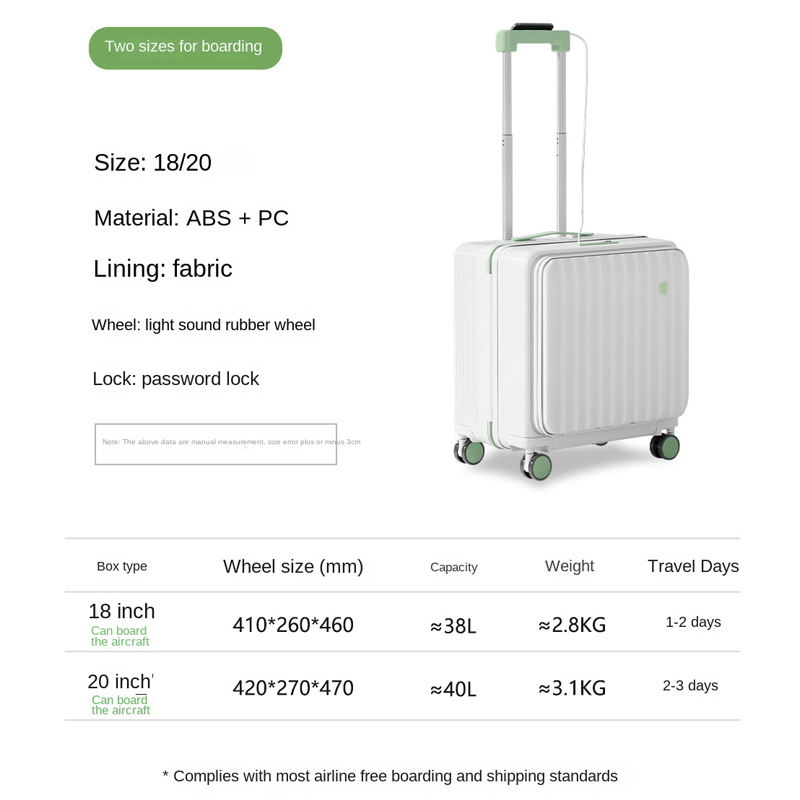
Task: Click the front-center green suitcase wheel
Action: pos(536,465)
